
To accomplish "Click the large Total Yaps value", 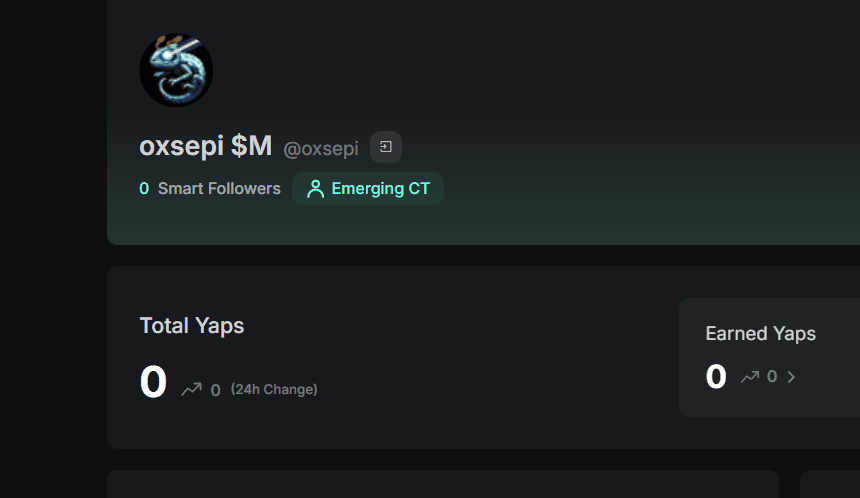I will click(153, 383).
